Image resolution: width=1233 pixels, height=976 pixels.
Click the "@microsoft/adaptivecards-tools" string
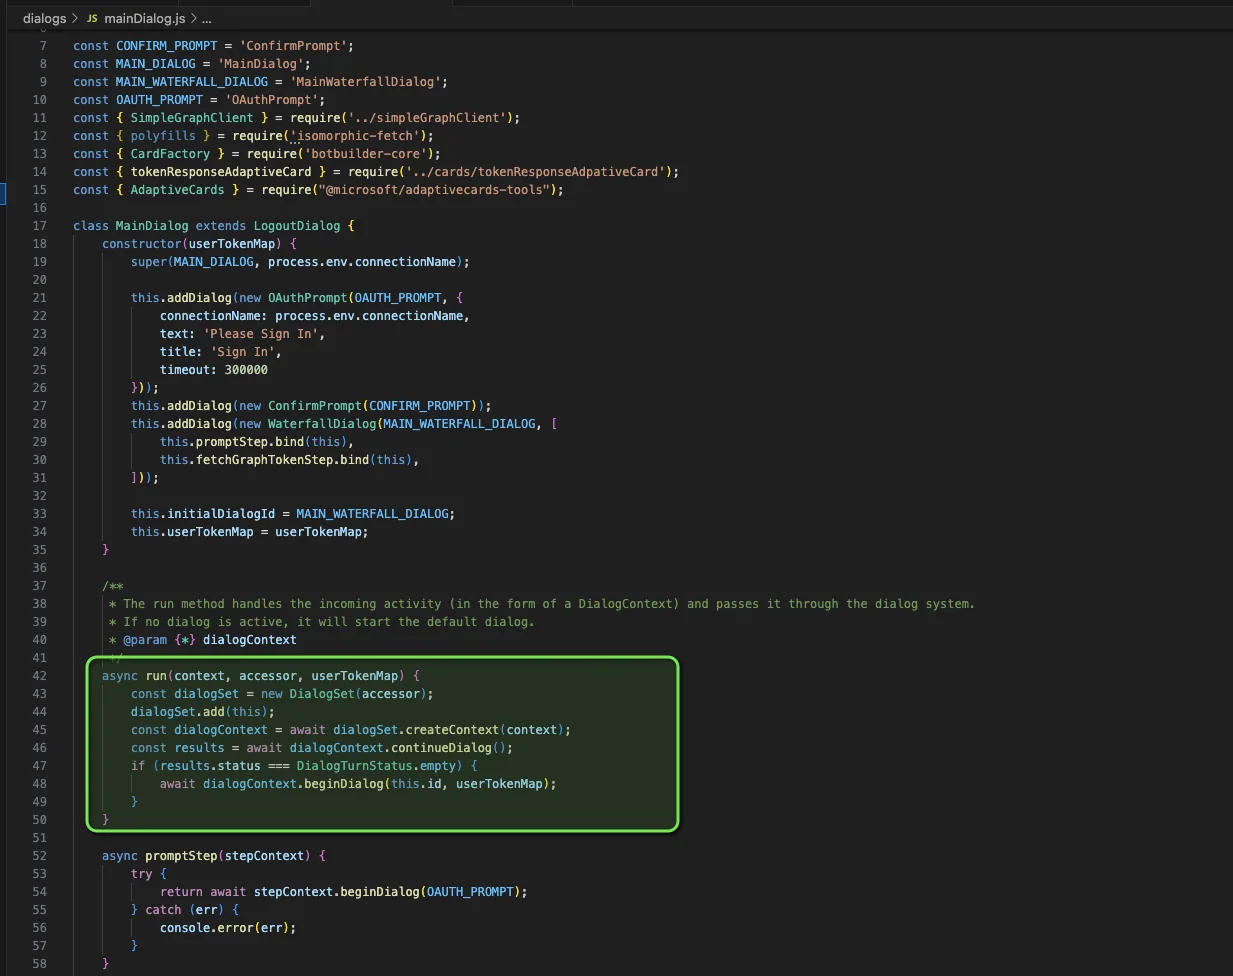click(x=434, y=190)
